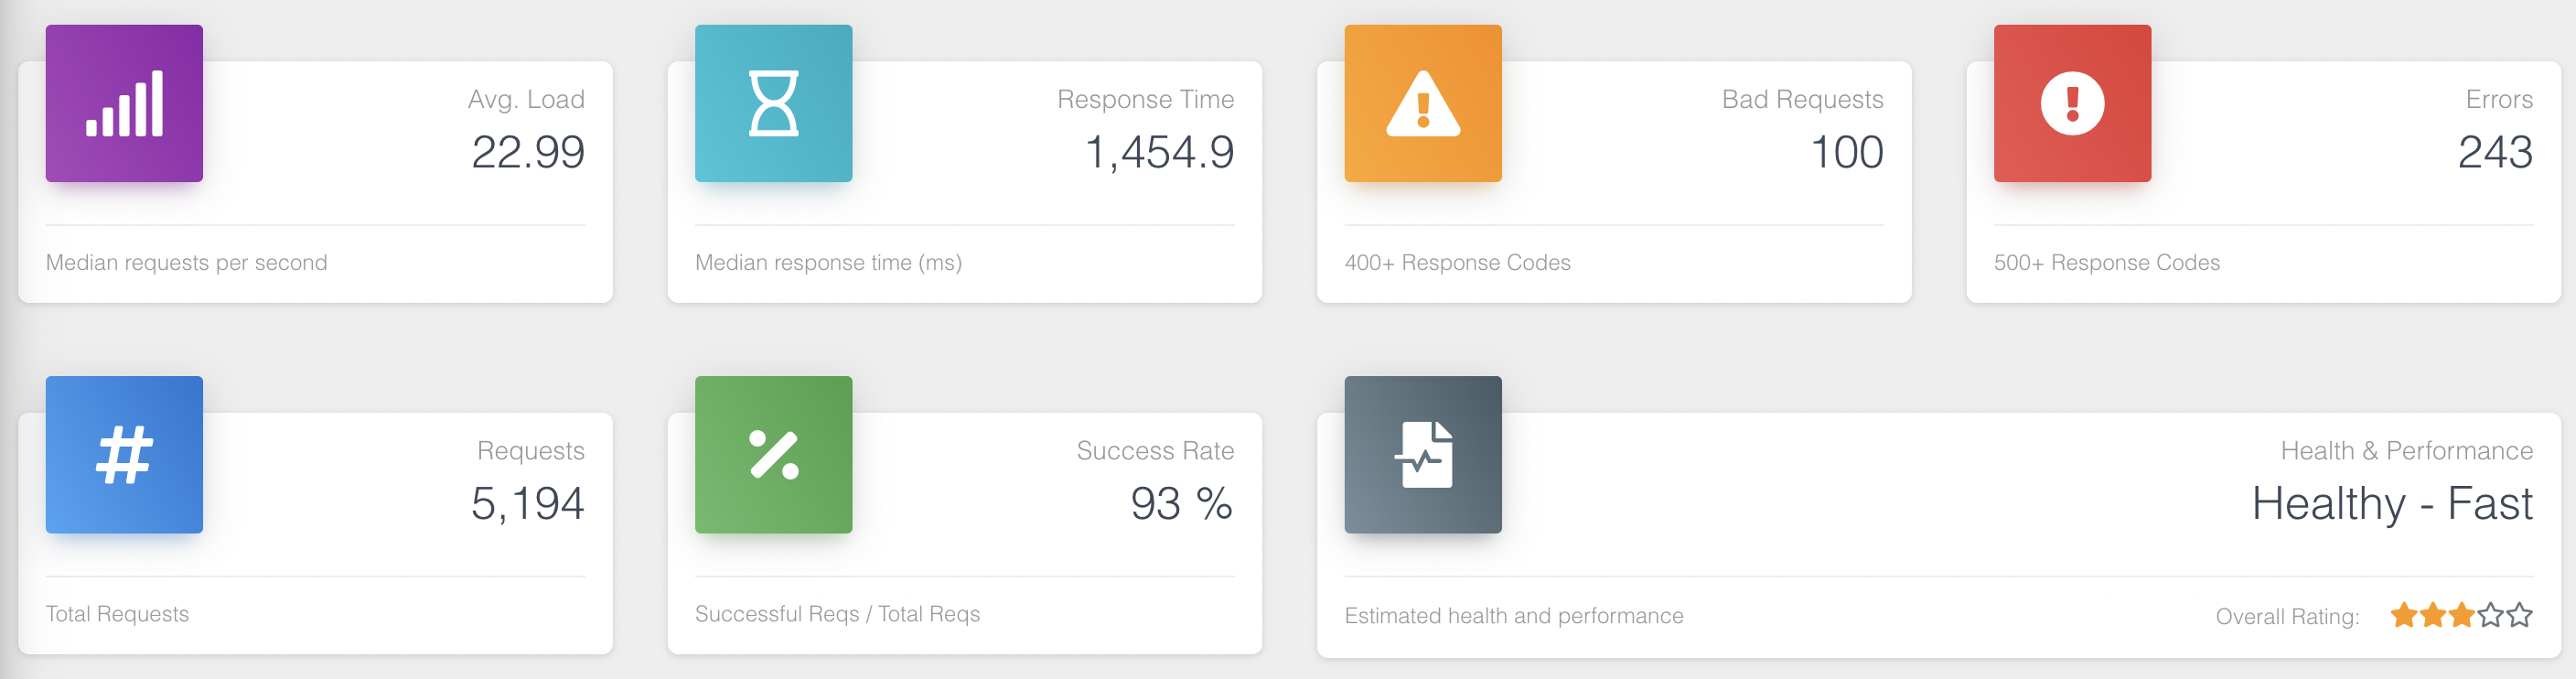This screenshot has width=2576, height=679.
Task: Click the green percent Success Rate icon
Action: (x=773, y=454)
